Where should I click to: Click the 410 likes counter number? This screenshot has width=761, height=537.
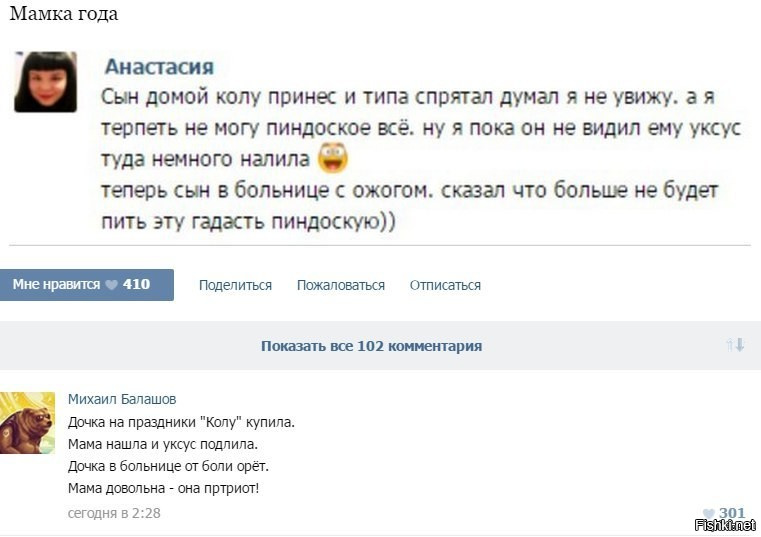pyautogui.click(x=136, y=285)
